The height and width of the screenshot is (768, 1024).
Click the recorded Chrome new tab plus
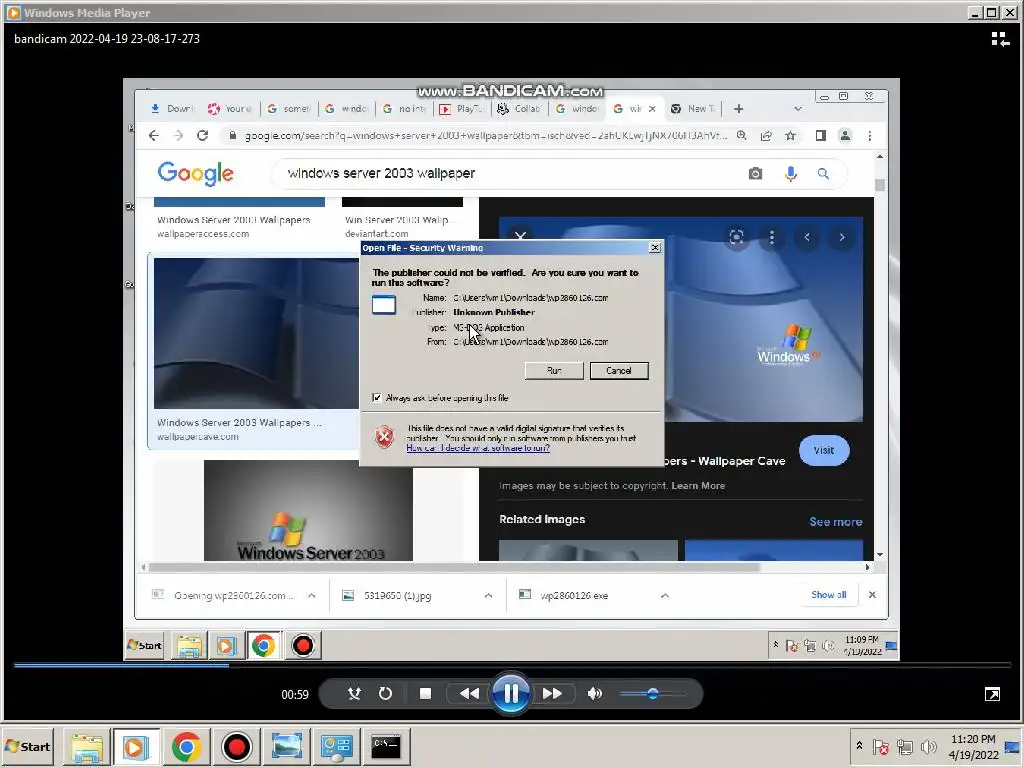[x=739, y=109]
